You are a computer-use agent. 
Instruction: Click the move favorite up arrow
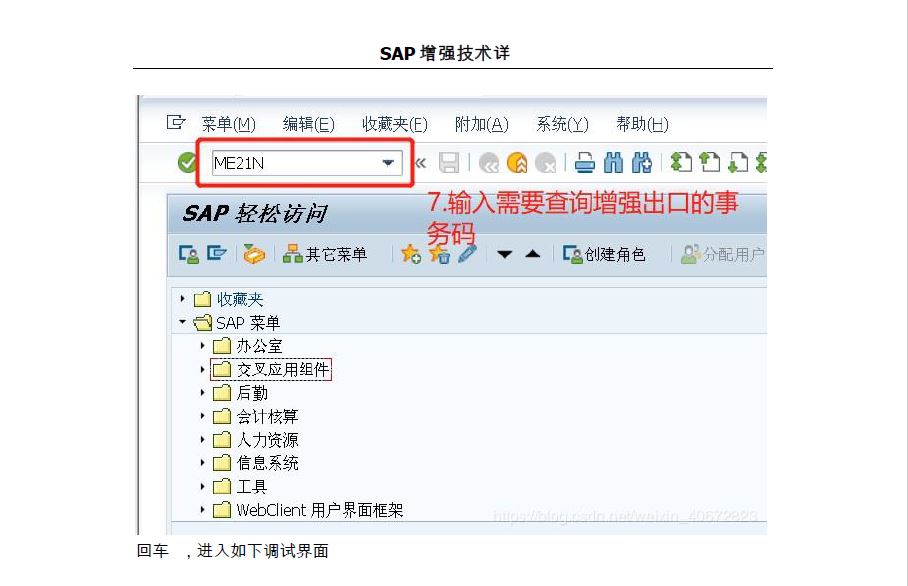click(x=533, y=254)
